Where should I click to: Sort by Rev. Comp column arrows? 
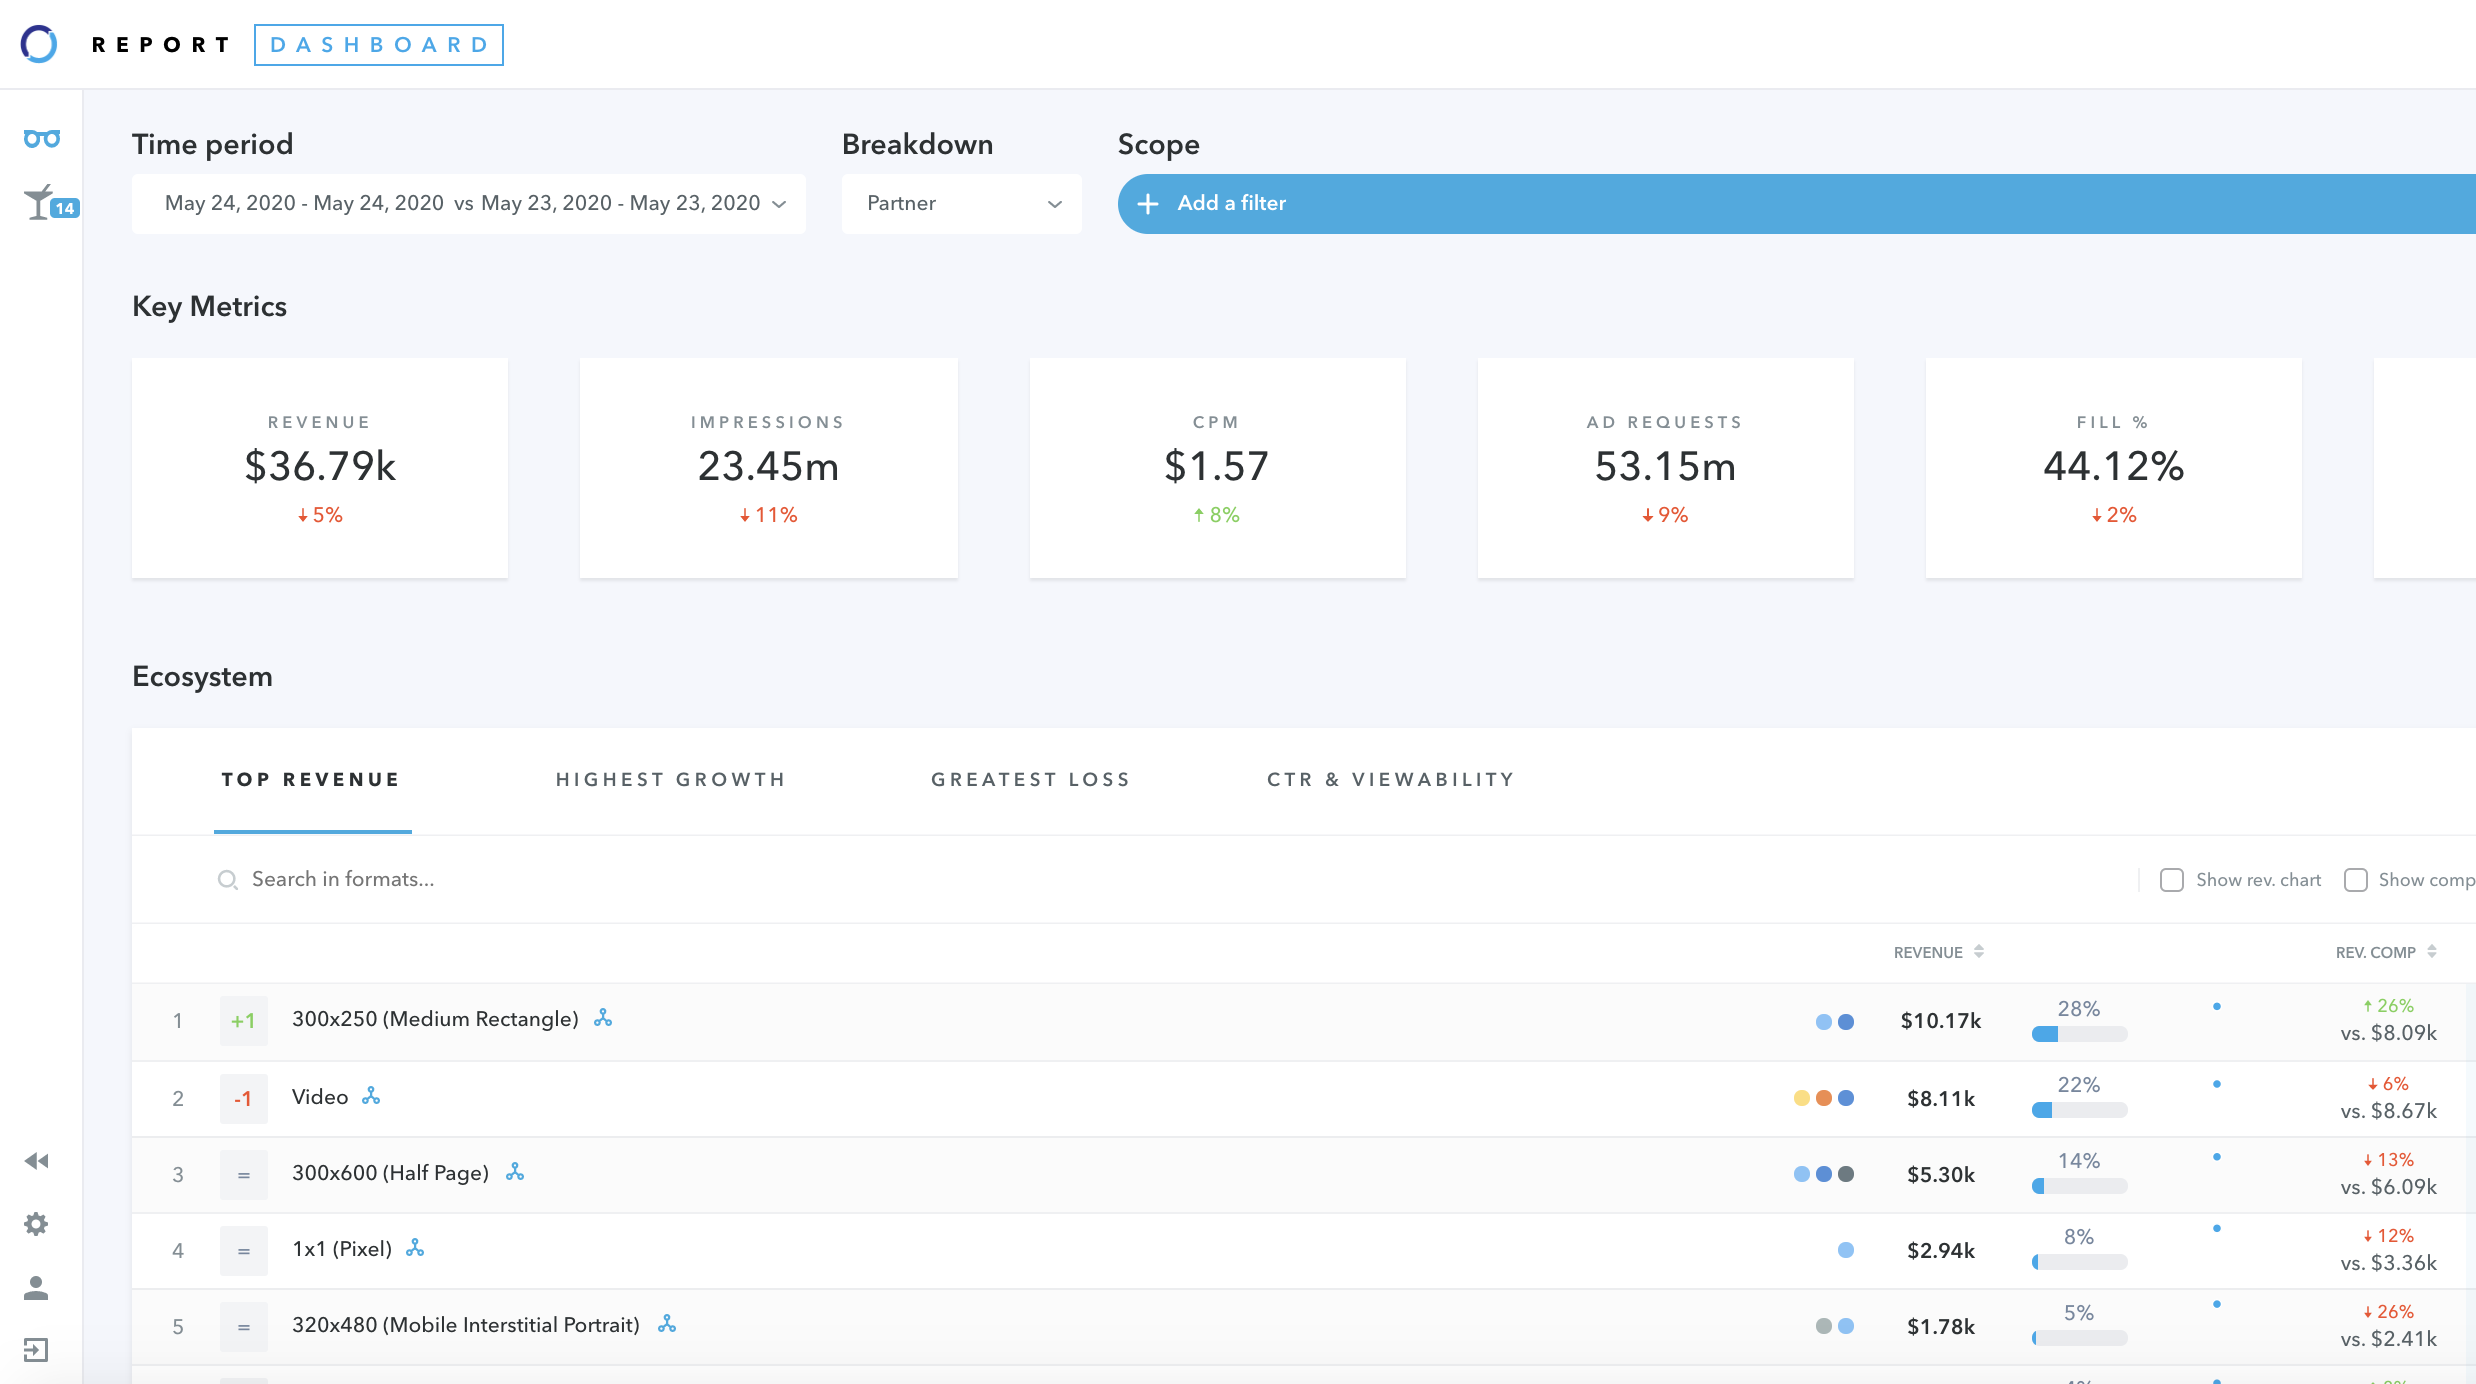point(2431,952)
